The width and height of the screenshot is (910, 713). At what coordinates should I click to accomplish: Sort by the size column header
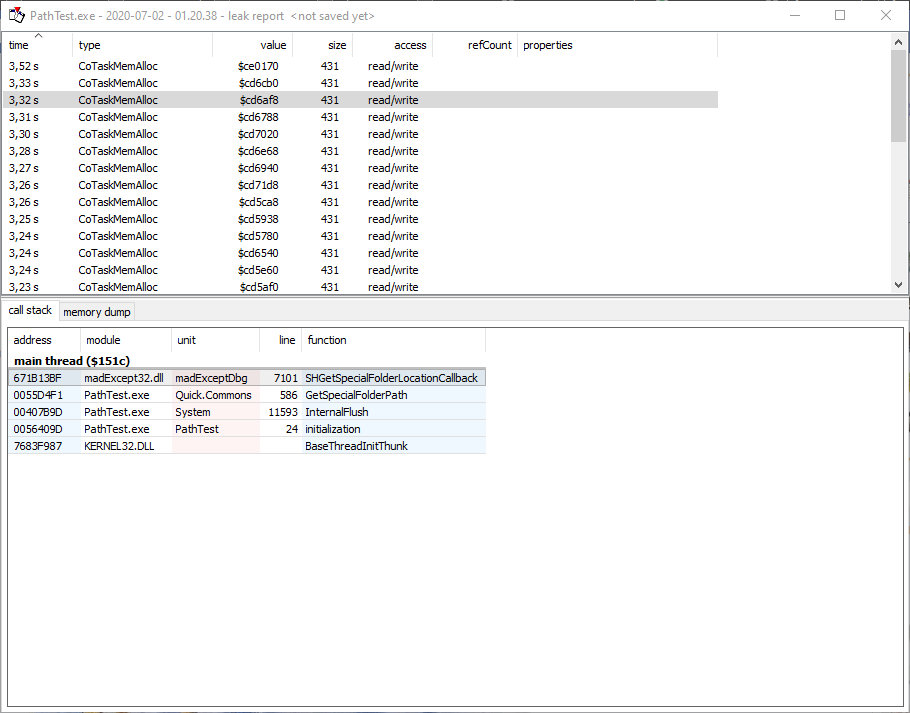pyautogui.click(x=323, y=45)
